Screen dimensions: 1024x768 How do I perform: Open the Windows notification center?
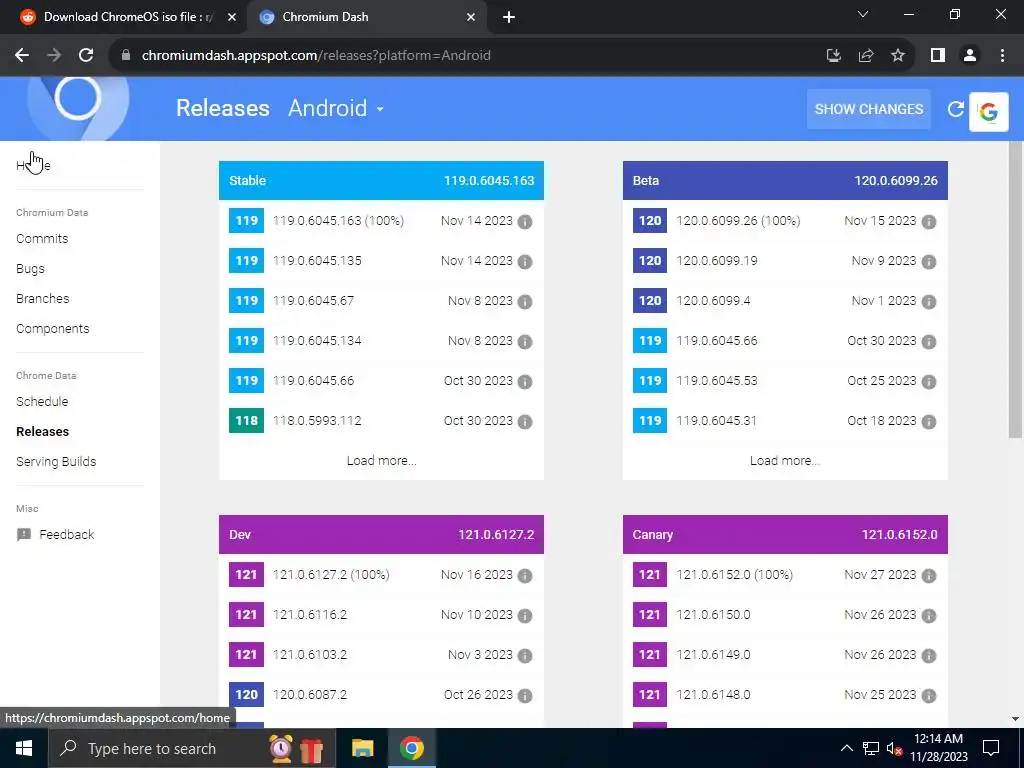point(991,748)
